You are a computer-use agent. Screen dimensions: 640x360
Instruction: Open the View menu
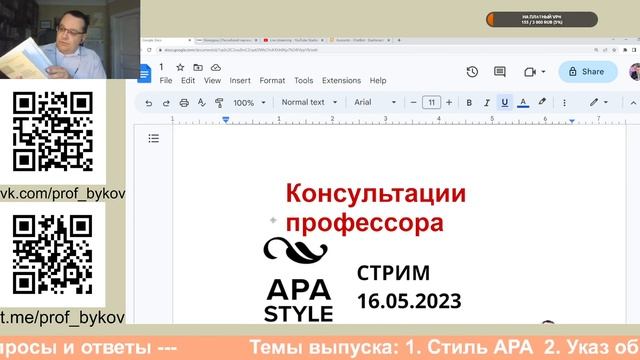click(x=212, y=80)
